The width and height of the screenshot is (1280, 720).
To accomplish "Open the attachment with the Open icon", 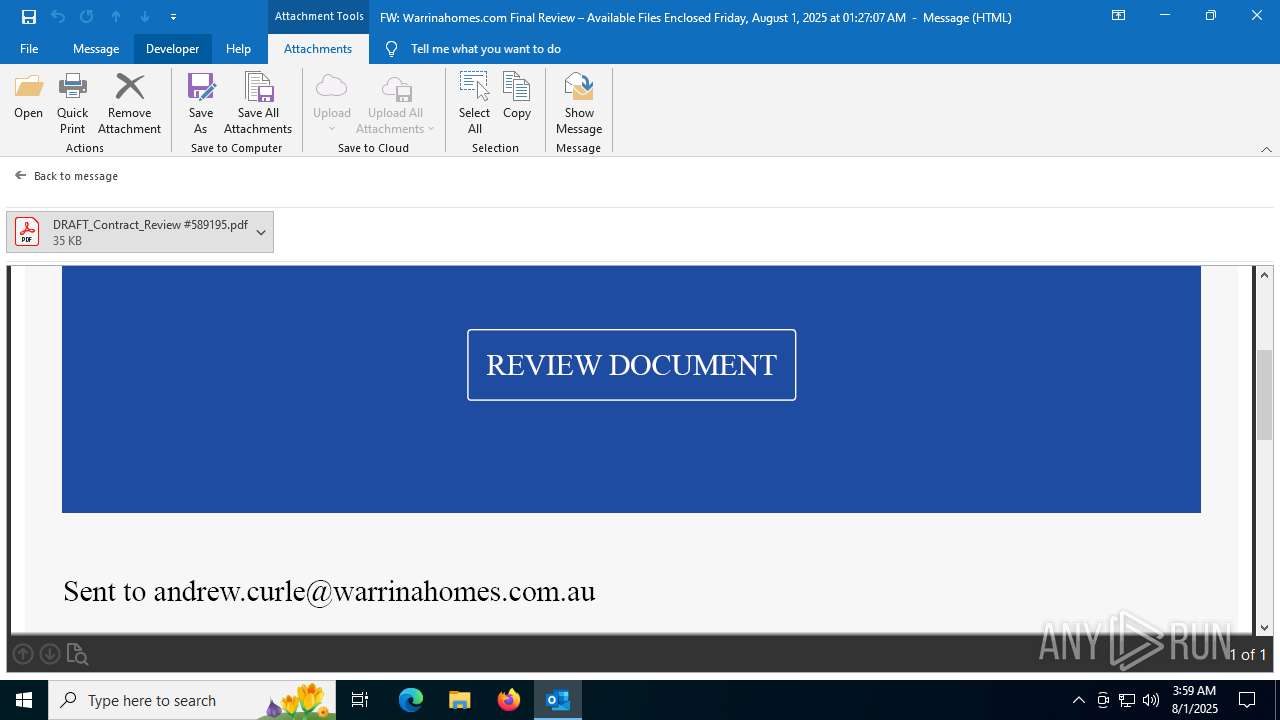I will [28, 97].
